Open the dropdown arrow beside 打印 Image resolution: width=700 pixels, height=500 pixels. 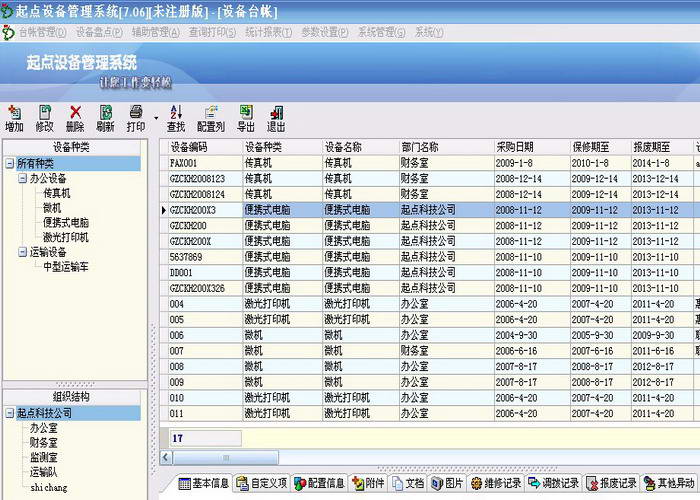(156, 118)
